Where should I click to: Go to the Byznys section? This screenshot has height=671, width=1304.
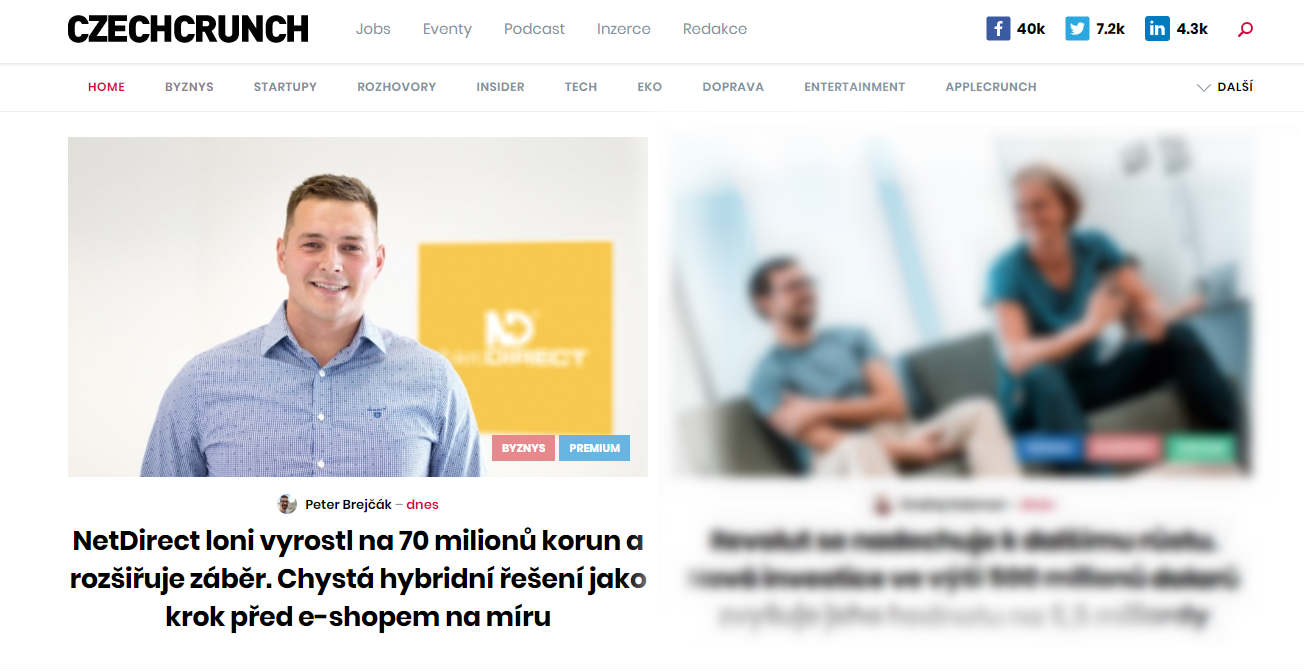[x=189, y=87]
